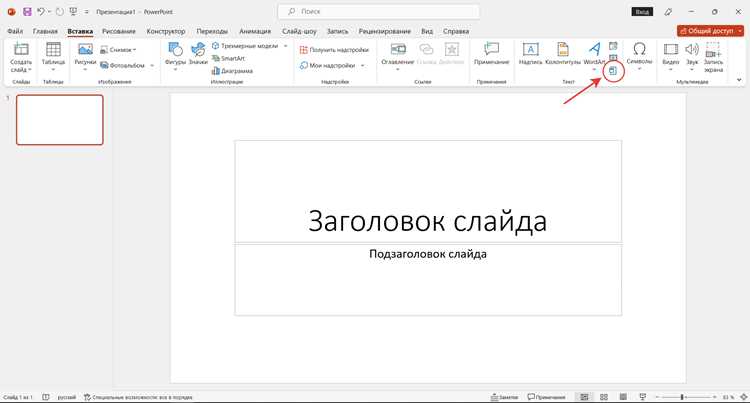
Task: Open the Фотоальбом dropdown arrow
Action: click(152, 65)
